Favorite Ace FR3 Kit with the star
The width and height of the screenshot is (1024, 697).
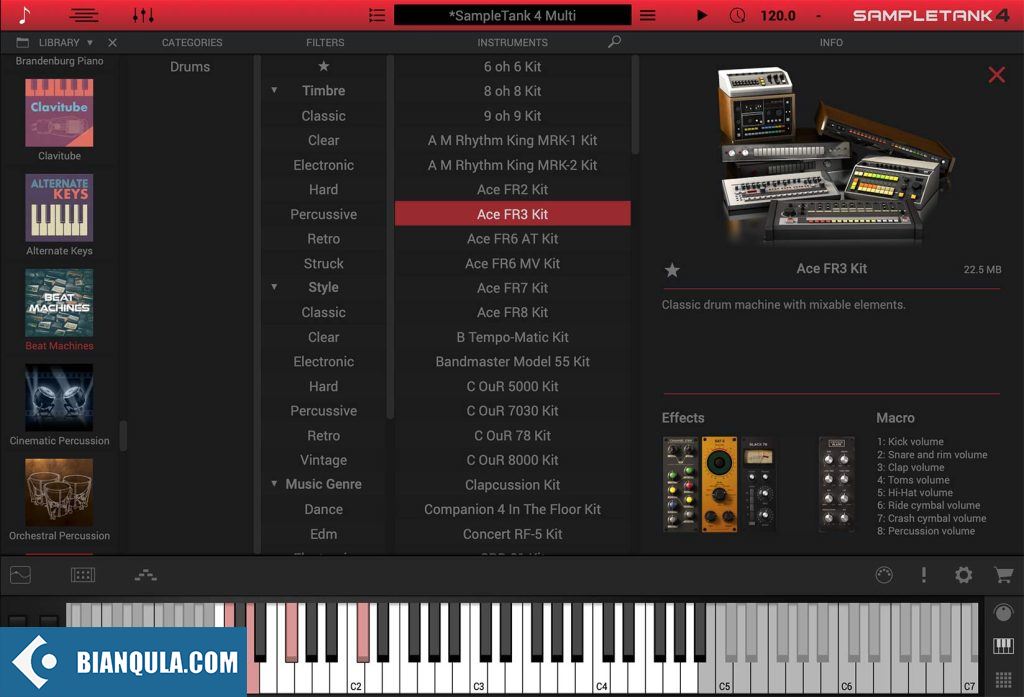pos(672,270)
